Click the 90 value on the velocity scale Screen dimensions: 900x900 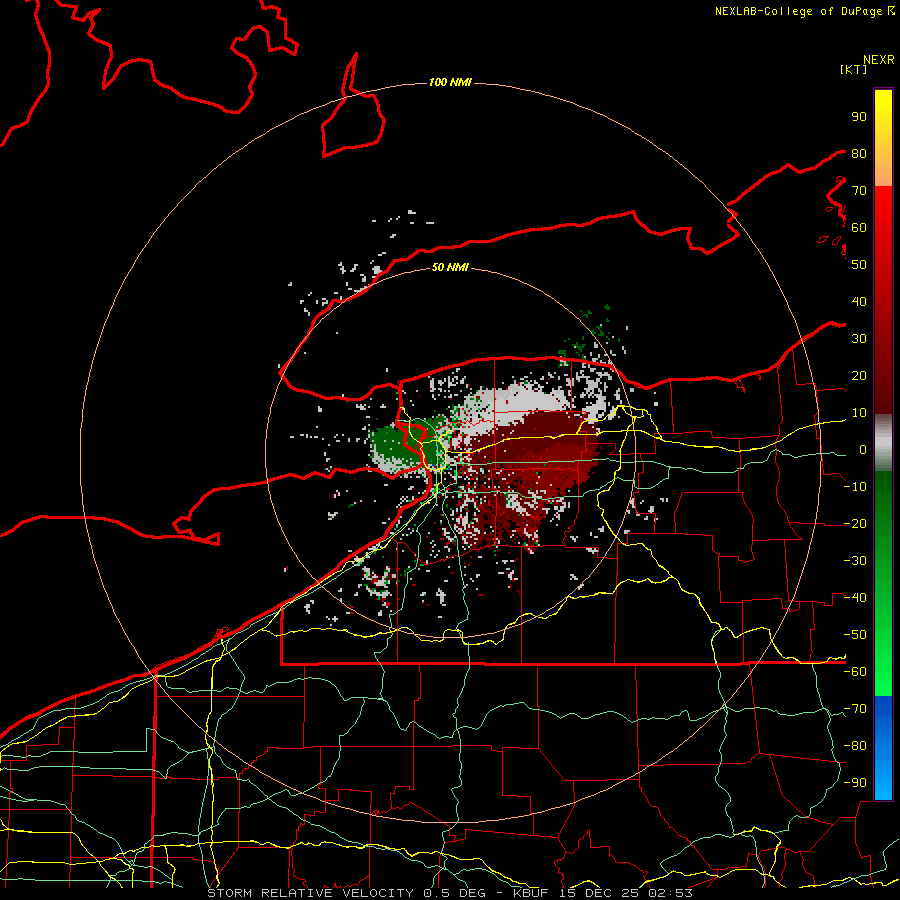click(x=859, y=117)
